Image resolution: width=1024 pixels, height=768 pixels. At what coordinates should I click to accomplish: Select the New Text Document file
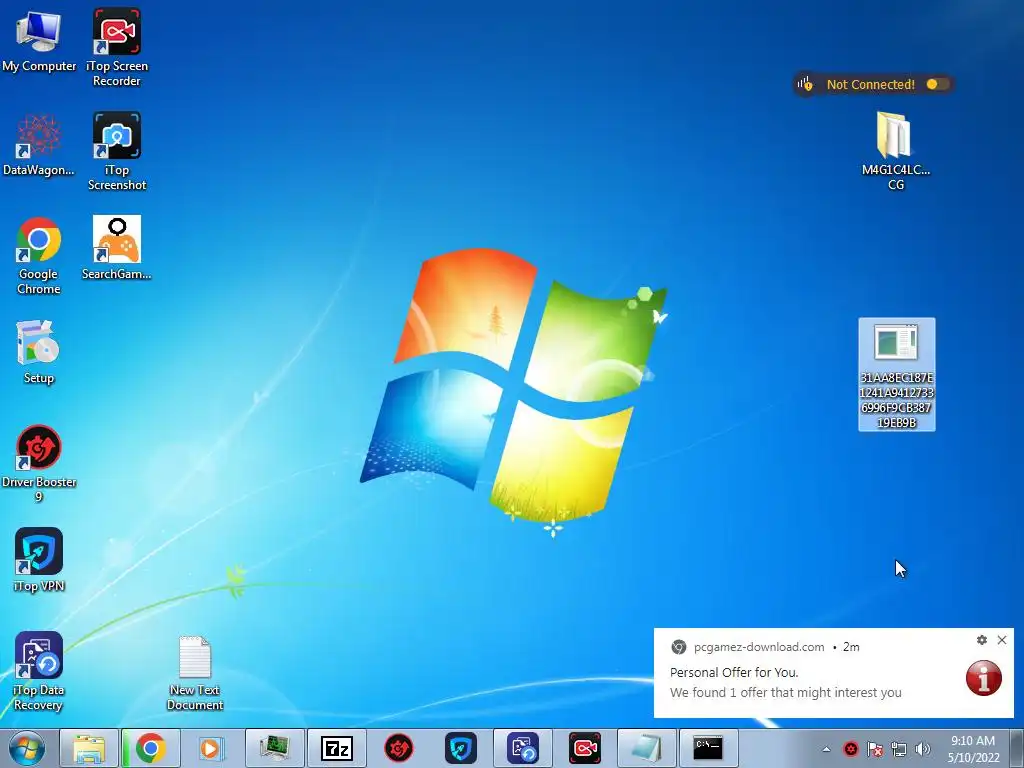(195, 673)
